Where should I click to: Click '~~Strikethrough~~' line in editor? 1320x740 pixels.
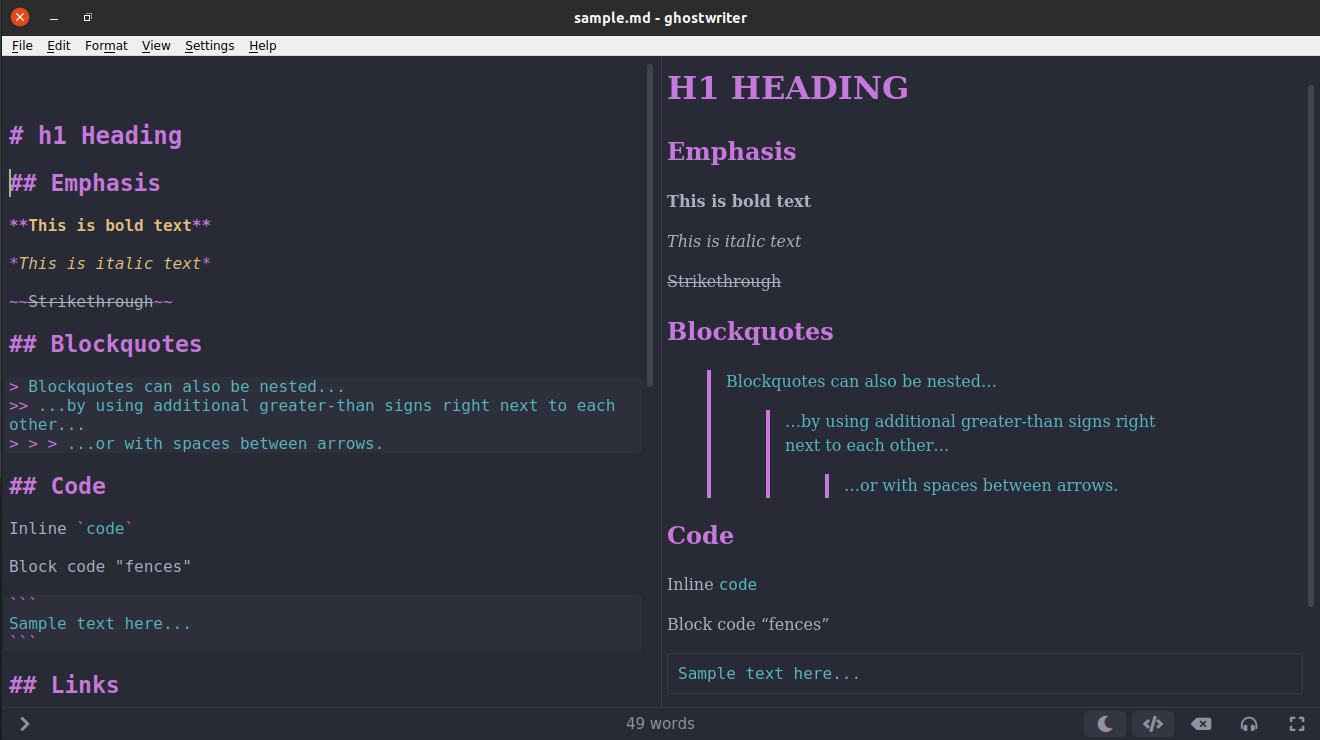pos(91,302)
